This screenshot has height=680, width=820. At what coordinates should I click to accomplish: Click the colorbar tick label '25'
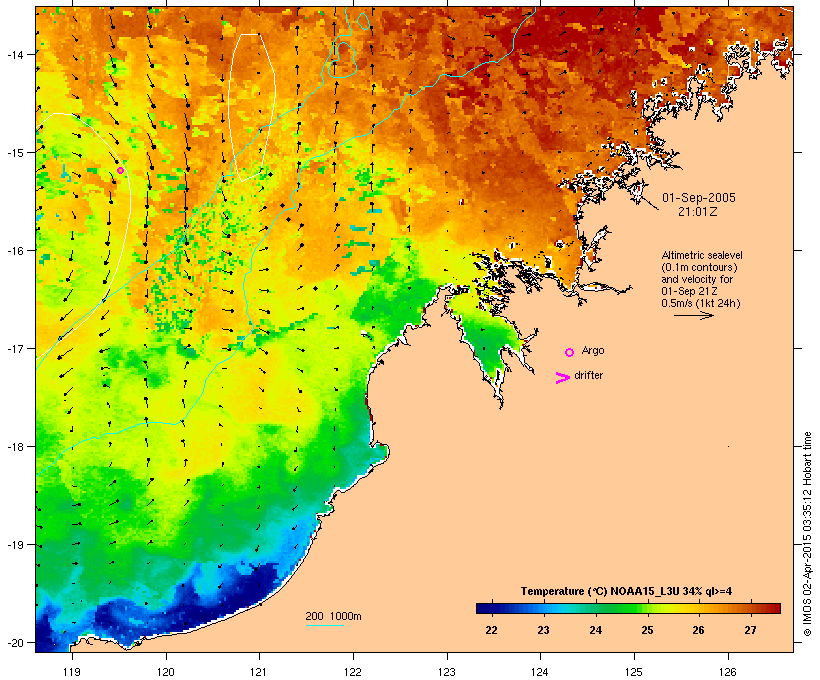tap(647, 630)
